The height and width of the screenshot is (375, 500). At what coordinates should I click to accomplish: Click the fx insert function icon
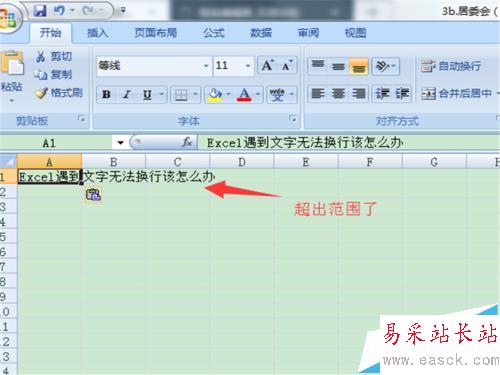point(187,142)
